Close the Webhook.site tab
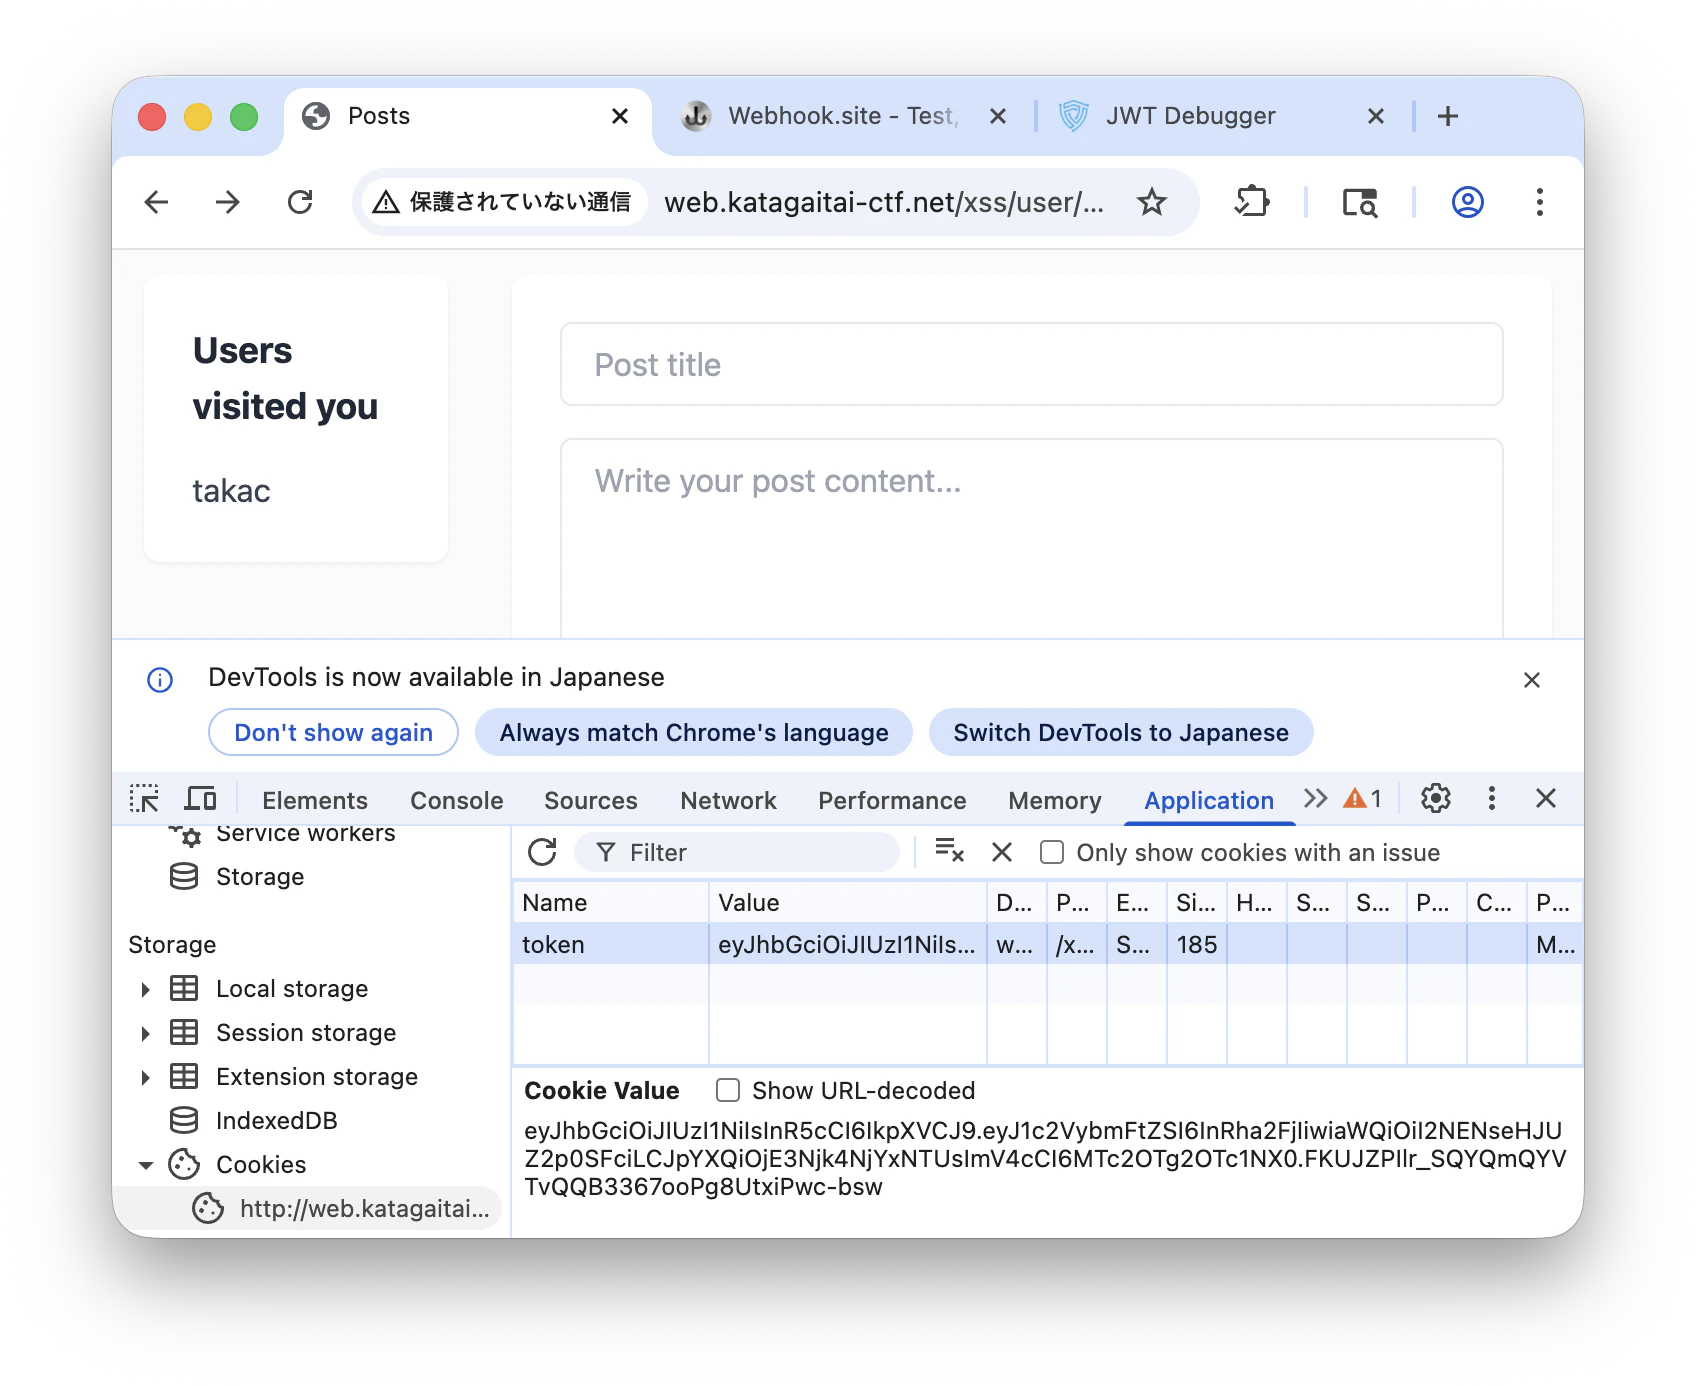This screenshot has height=1386, width=1696. click(997, 116)
